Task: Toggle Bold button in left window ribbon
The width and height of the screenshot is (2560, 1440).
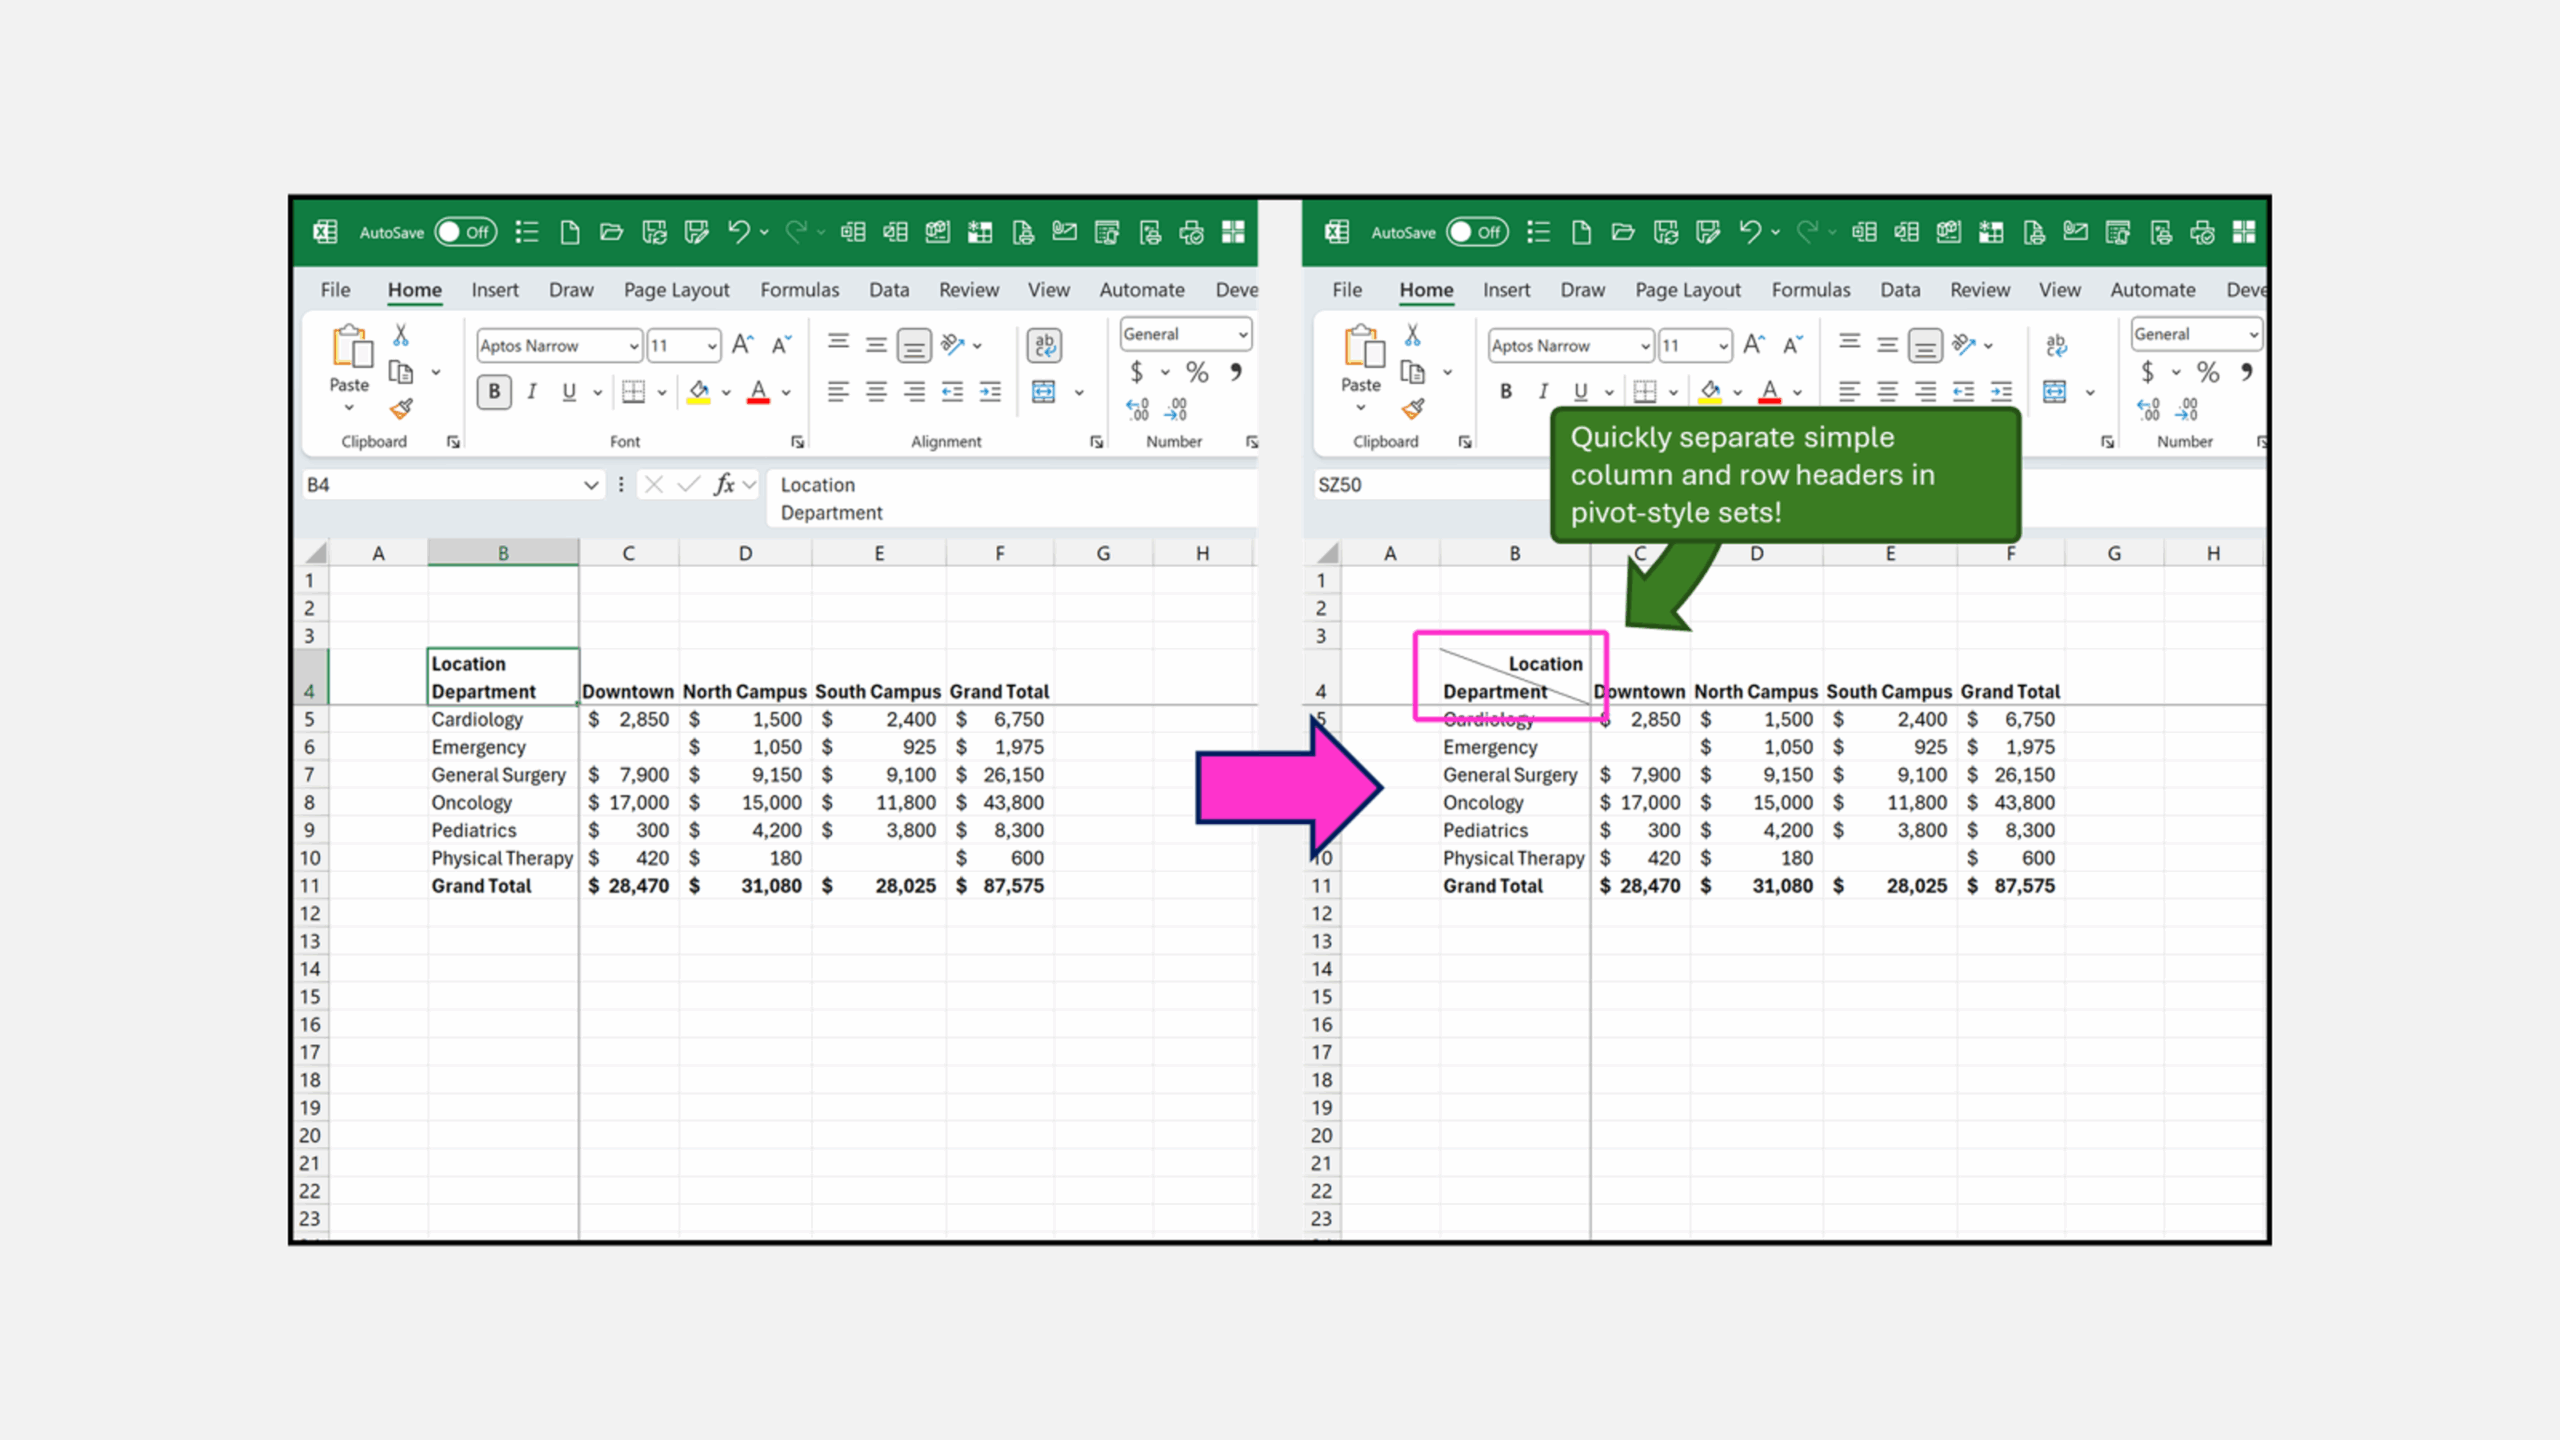Action: 494,392
